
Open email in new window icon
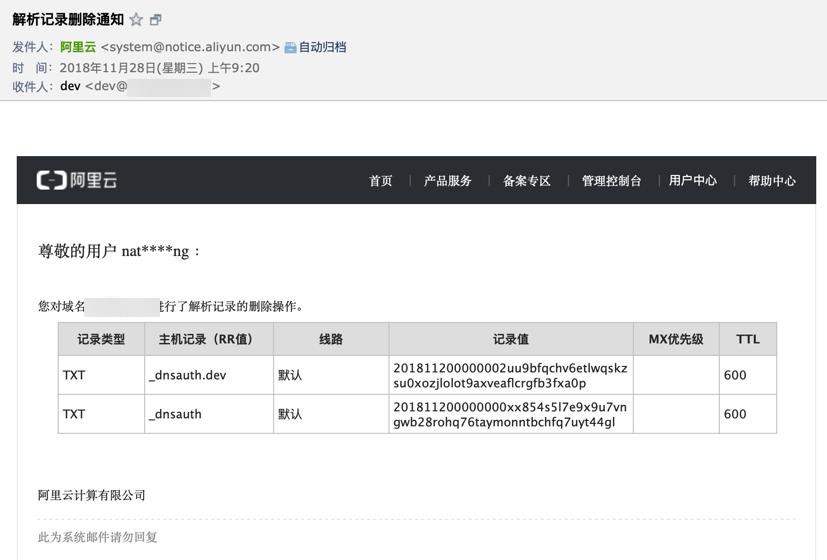[156, 20]
